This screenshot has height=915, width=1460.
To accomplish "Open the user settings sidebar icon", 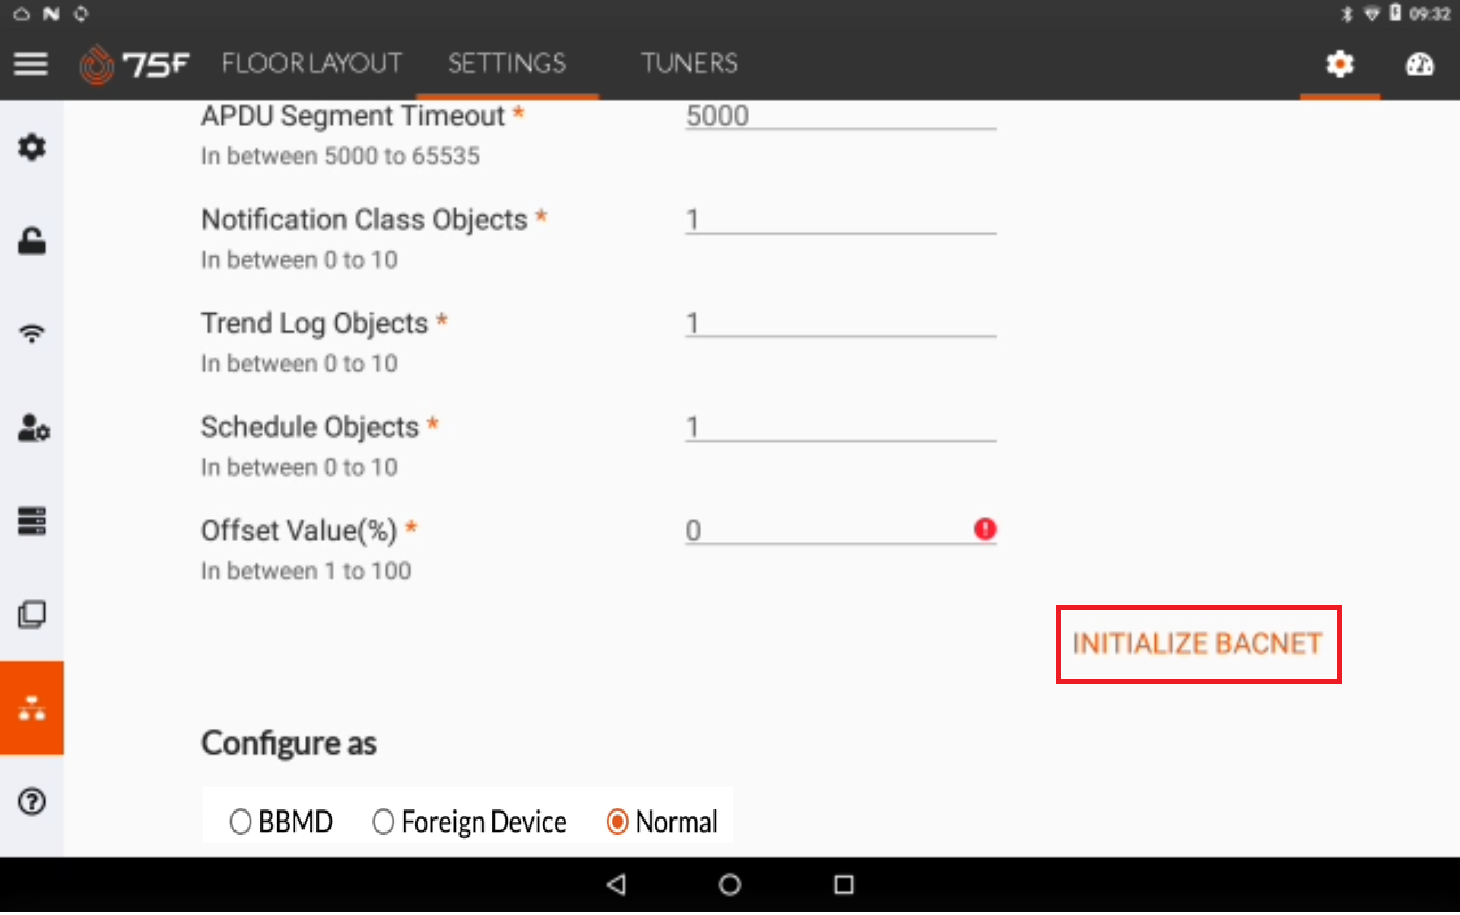I will coord(33,428).
